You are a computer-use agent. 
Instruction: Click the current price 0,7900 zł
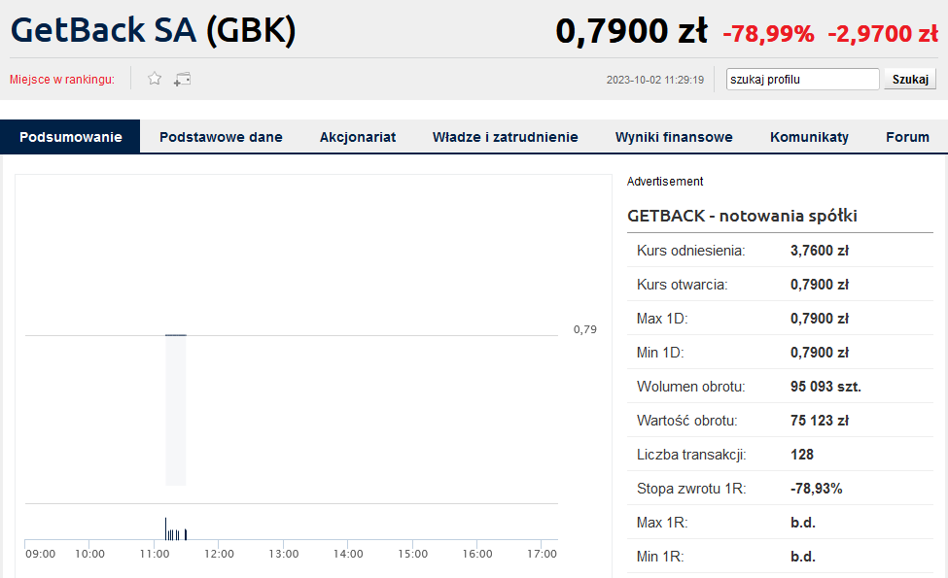(631, 31)
